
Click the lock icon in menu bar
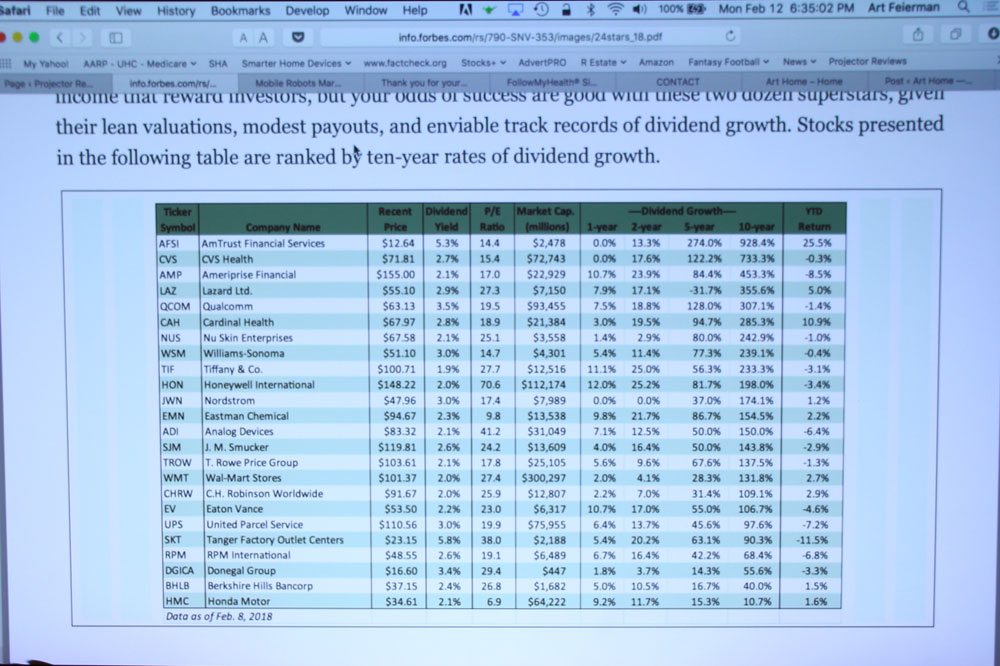tap(566, 10)
